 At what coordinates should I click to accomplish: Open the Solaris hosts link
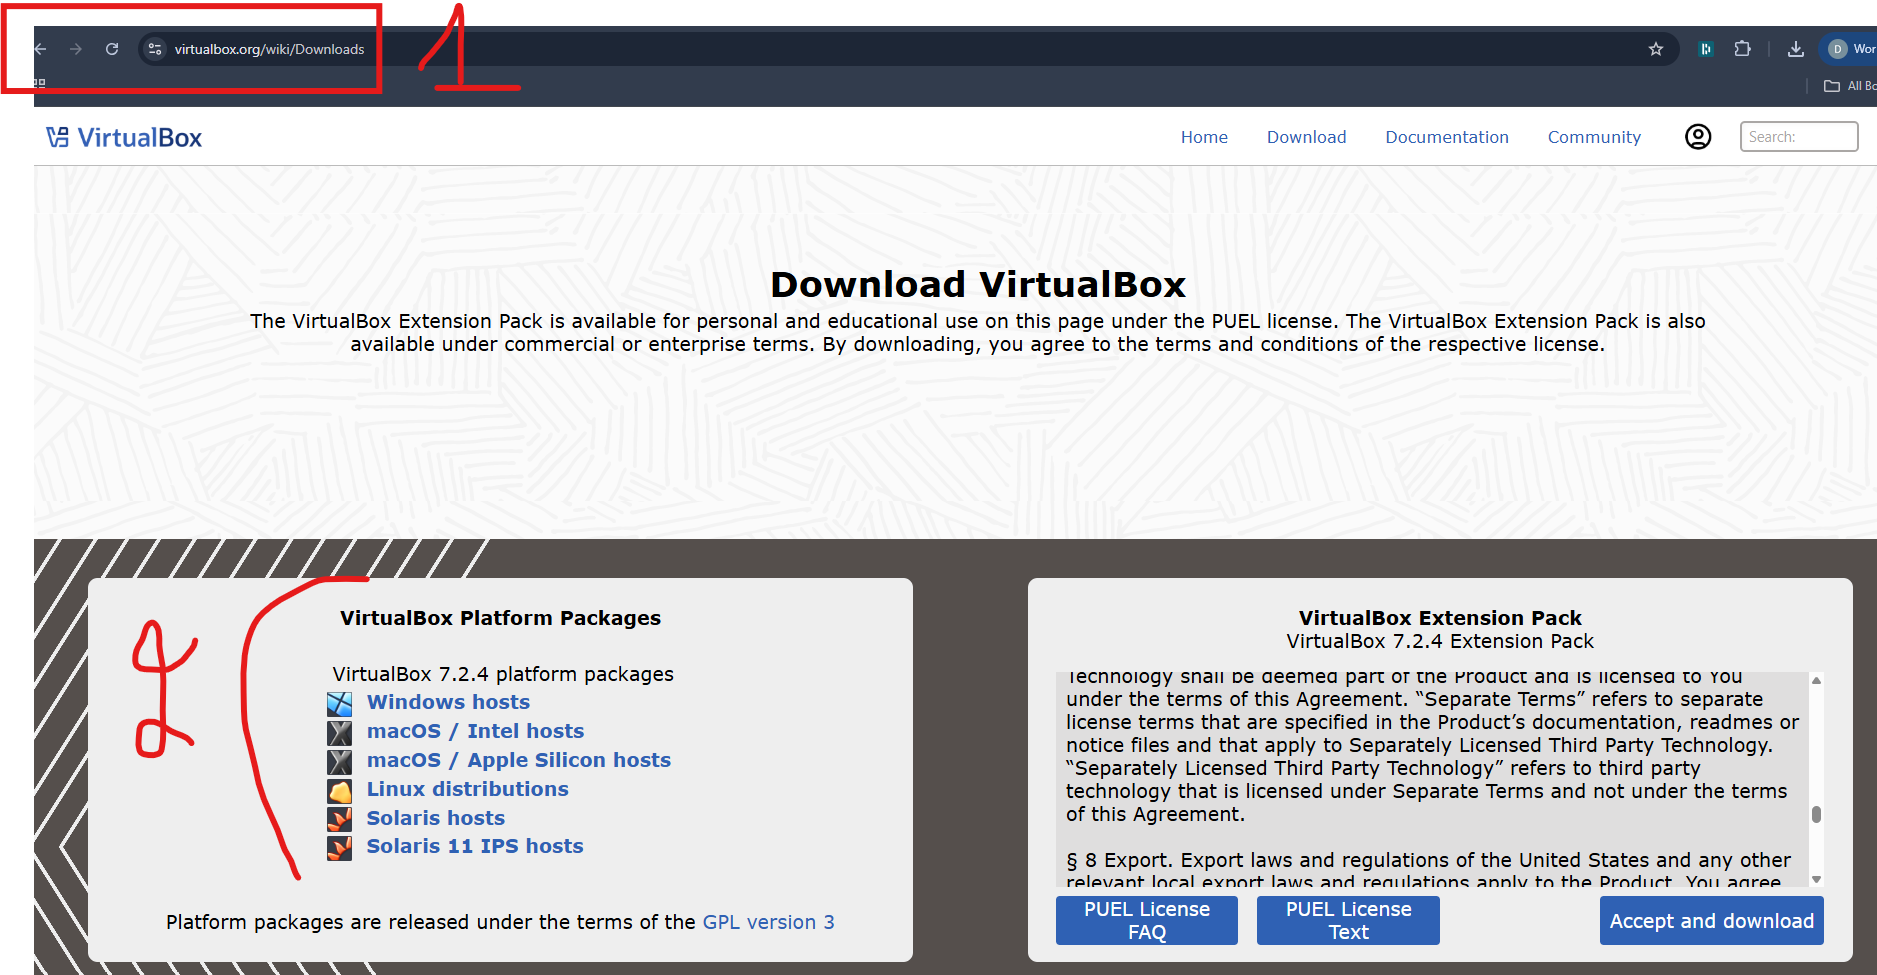pyautogui.click(x=435, y=818)
